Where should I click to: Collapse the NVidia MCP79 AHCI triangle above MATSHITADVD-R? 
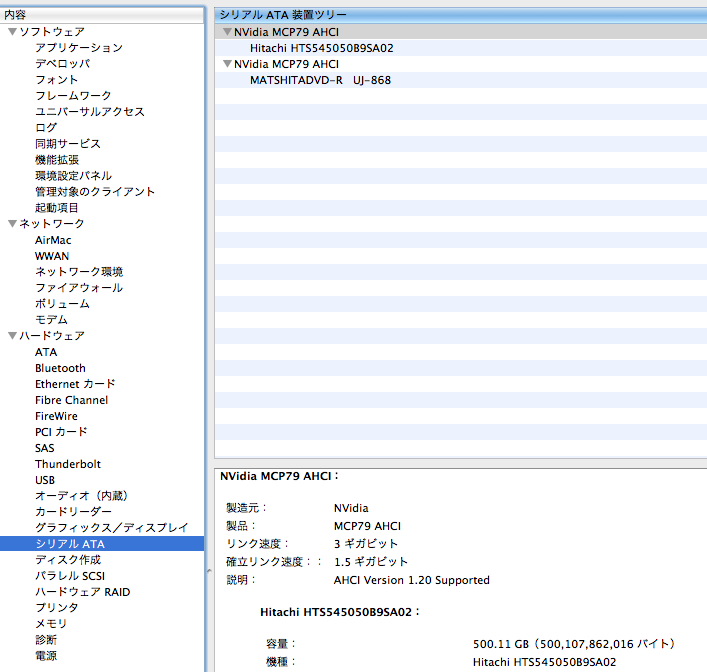click(227, 64)
